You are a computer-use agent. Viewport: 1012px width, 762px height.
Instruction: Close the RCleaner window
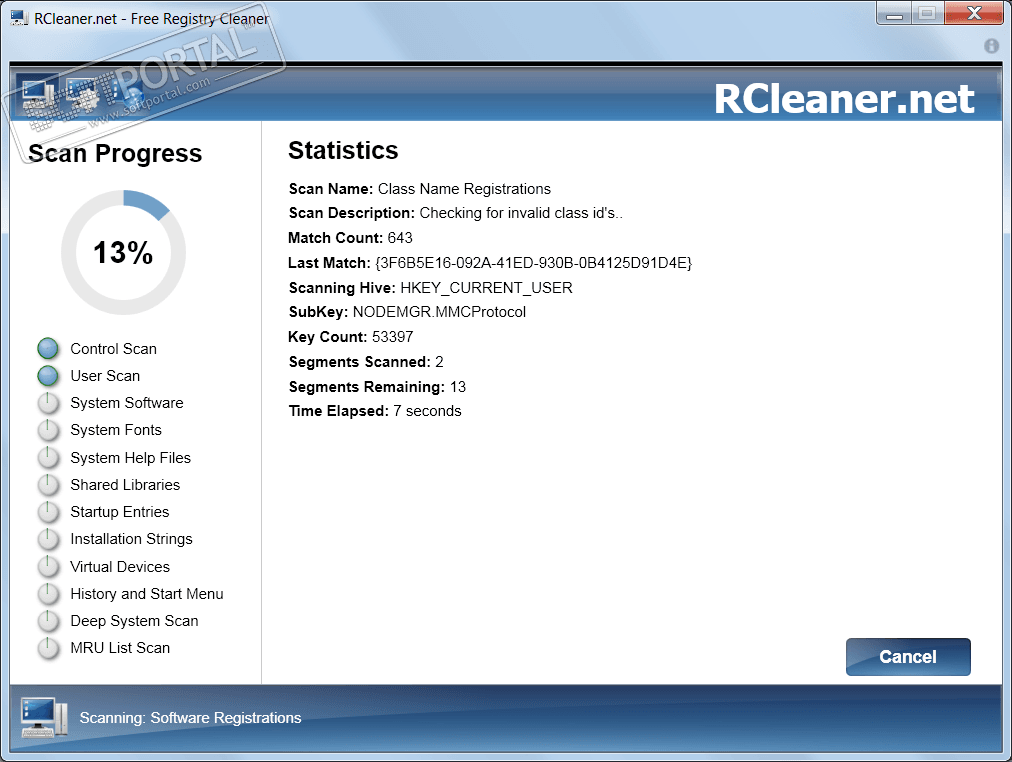(975, 13)
